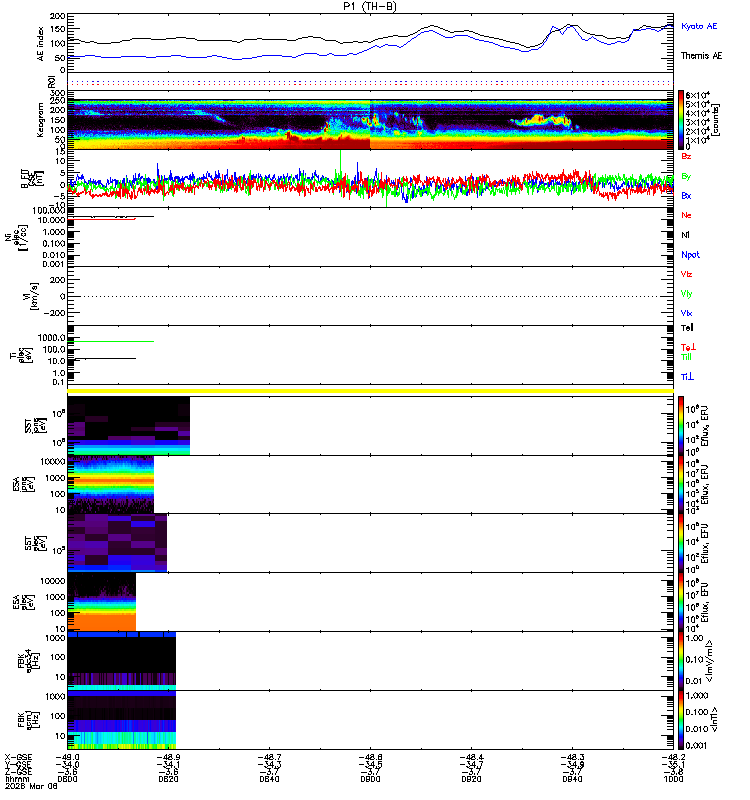Click the SST ion Eflux color bar
Image resolution: width=750 pixels, height=800 pixels.
(681, 426)
